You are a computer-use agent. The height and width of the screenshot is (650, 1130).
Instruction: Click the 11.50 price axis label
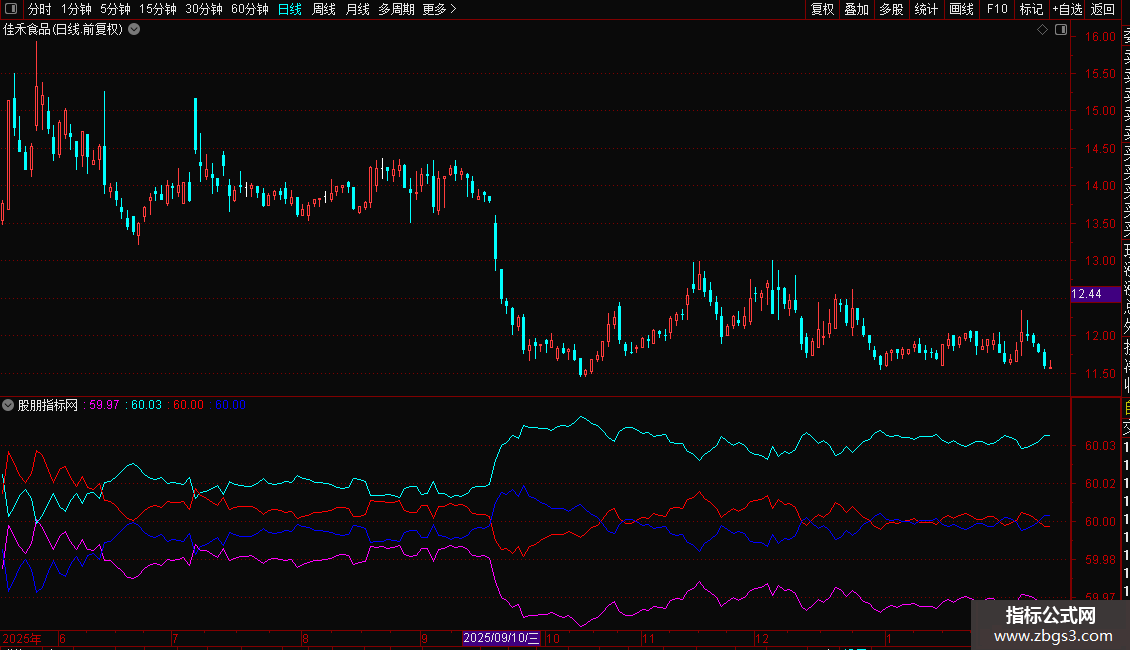click(1100, 374)
